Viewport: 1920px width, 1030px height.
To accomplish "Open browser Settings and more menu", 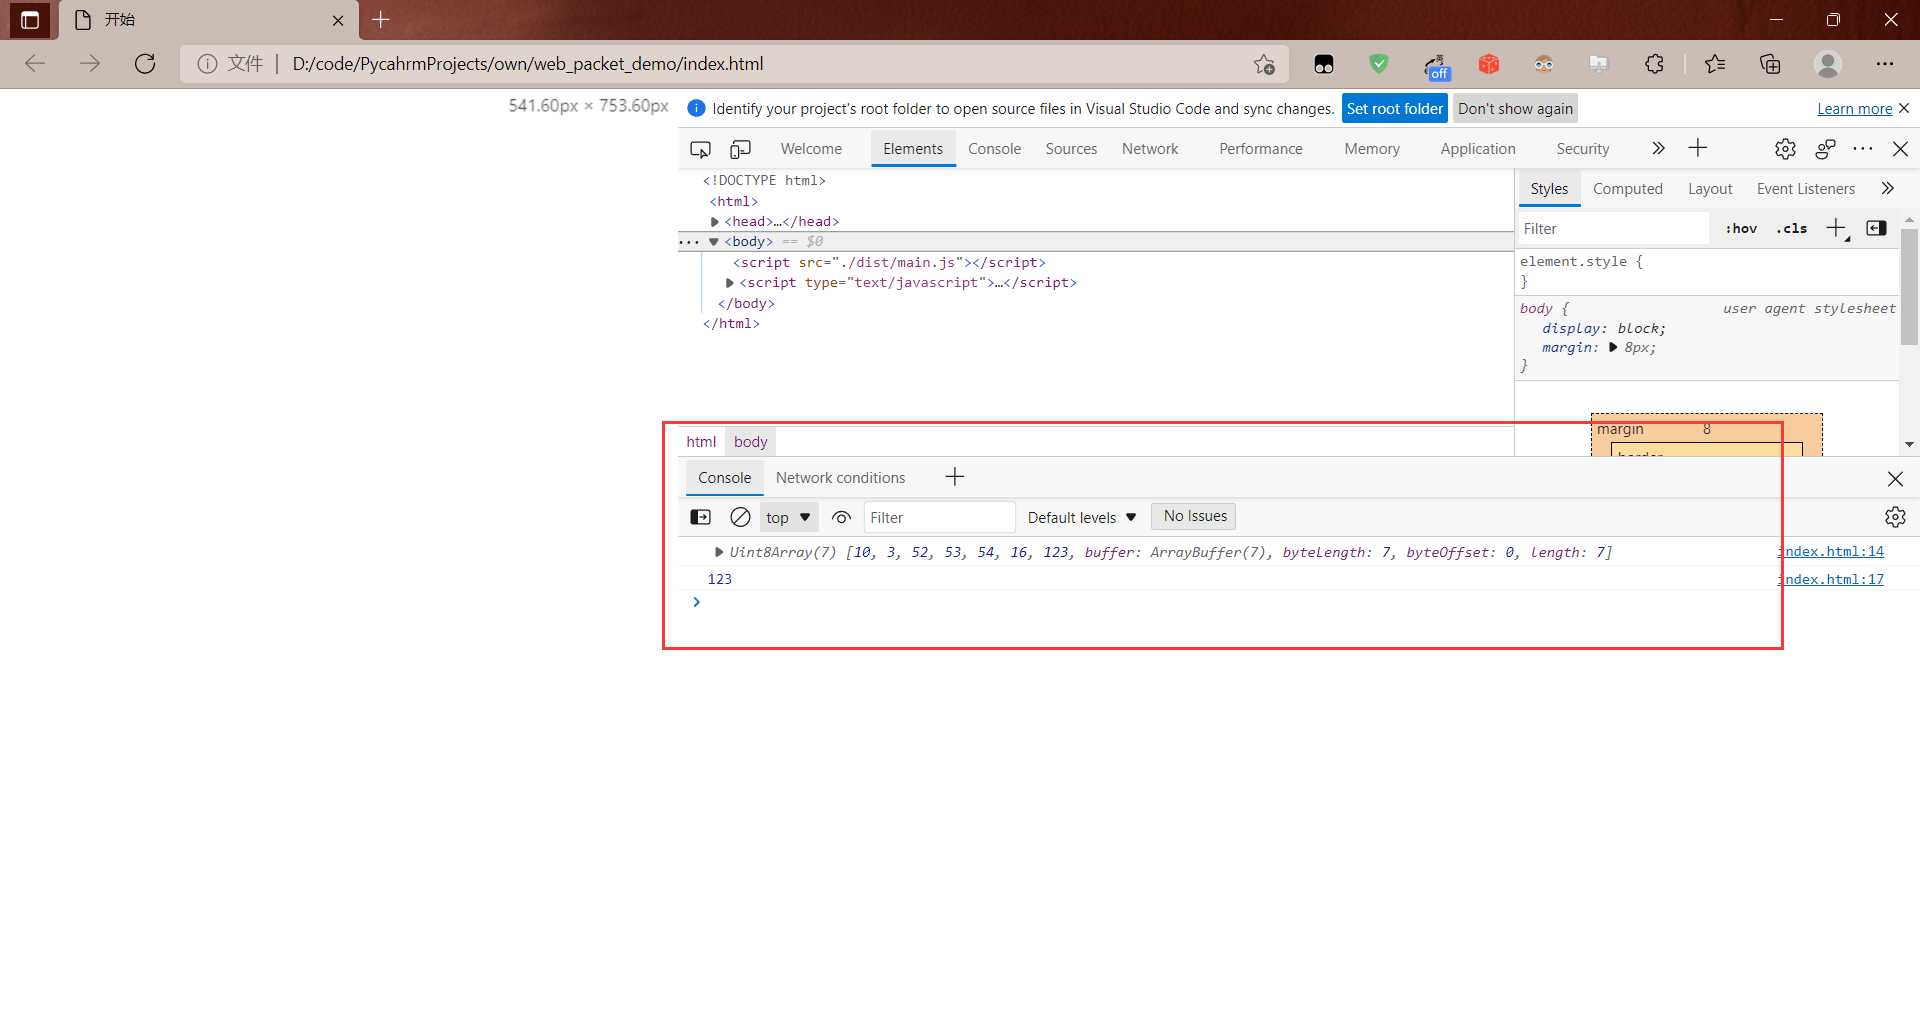I will click(x=1885, y=64).
